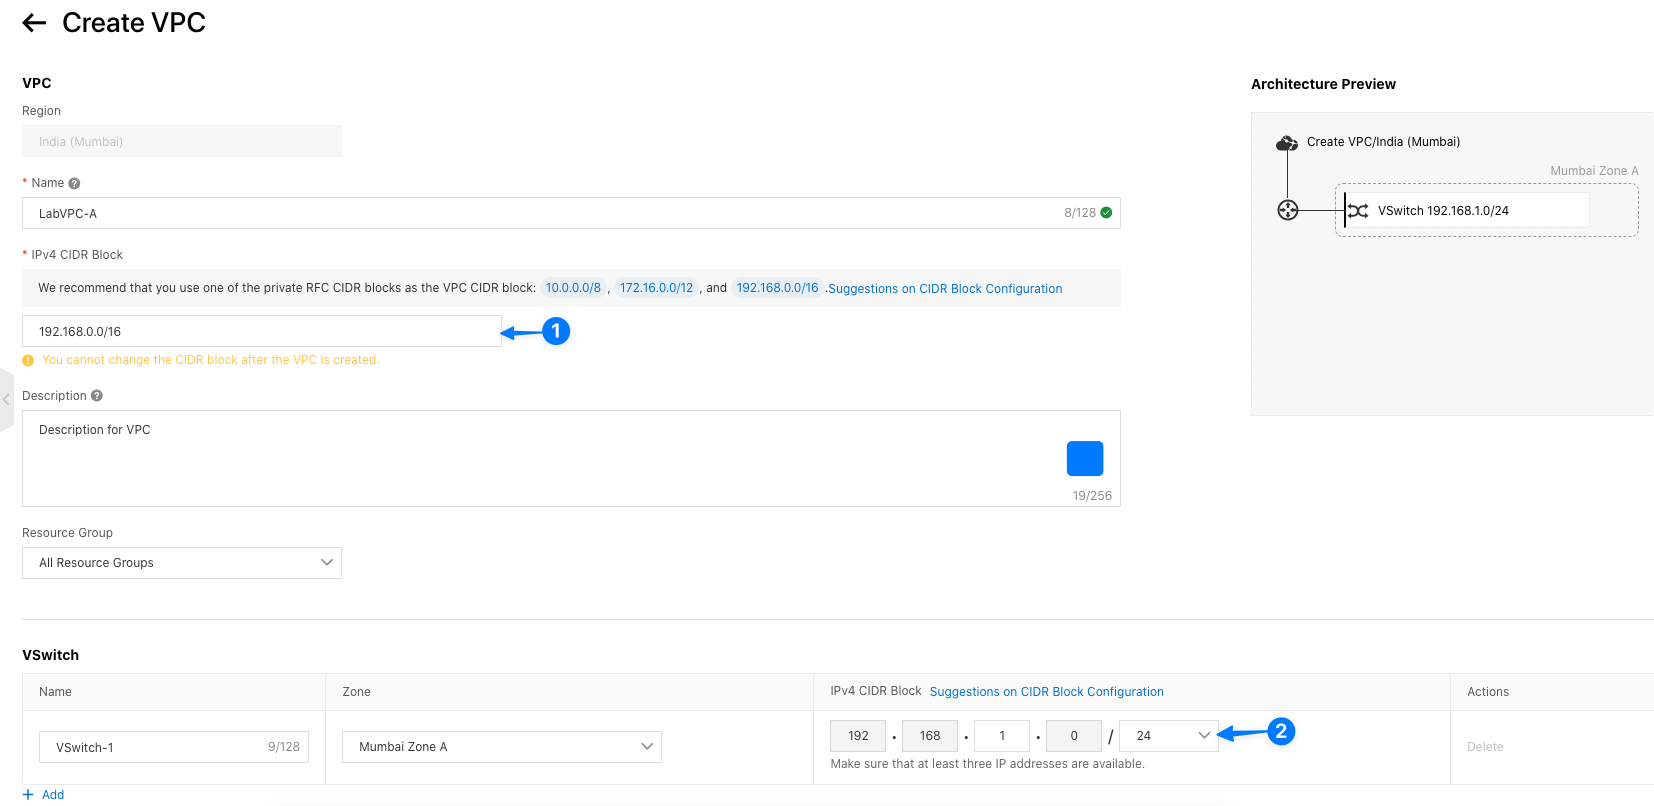Image resolution: width=1654 pixels, height=806 pixels.
Task: Add another VSwitch row
Action: [x=44, y=795]
